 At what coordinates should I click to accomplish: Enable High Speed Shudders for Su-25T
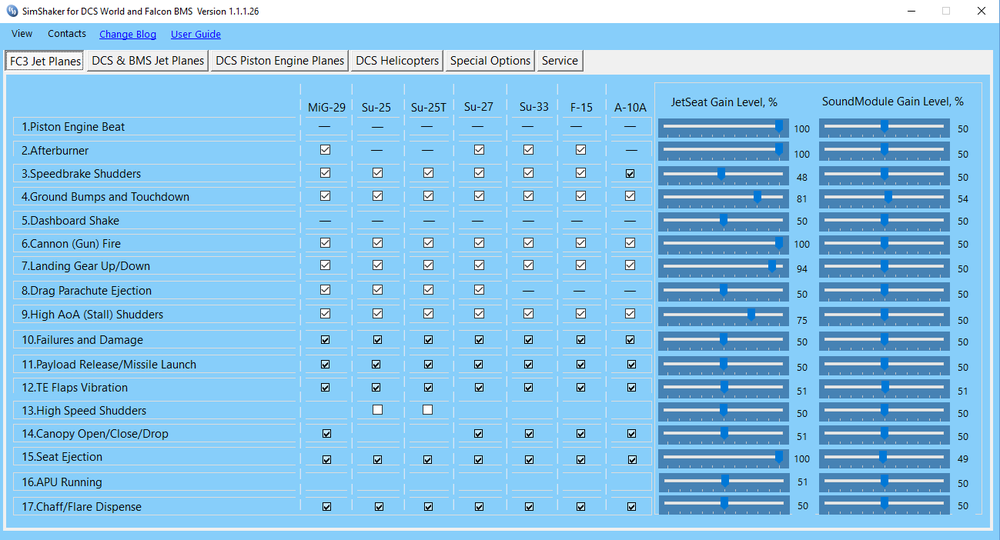pyautogui.click(x=427, y=410)
